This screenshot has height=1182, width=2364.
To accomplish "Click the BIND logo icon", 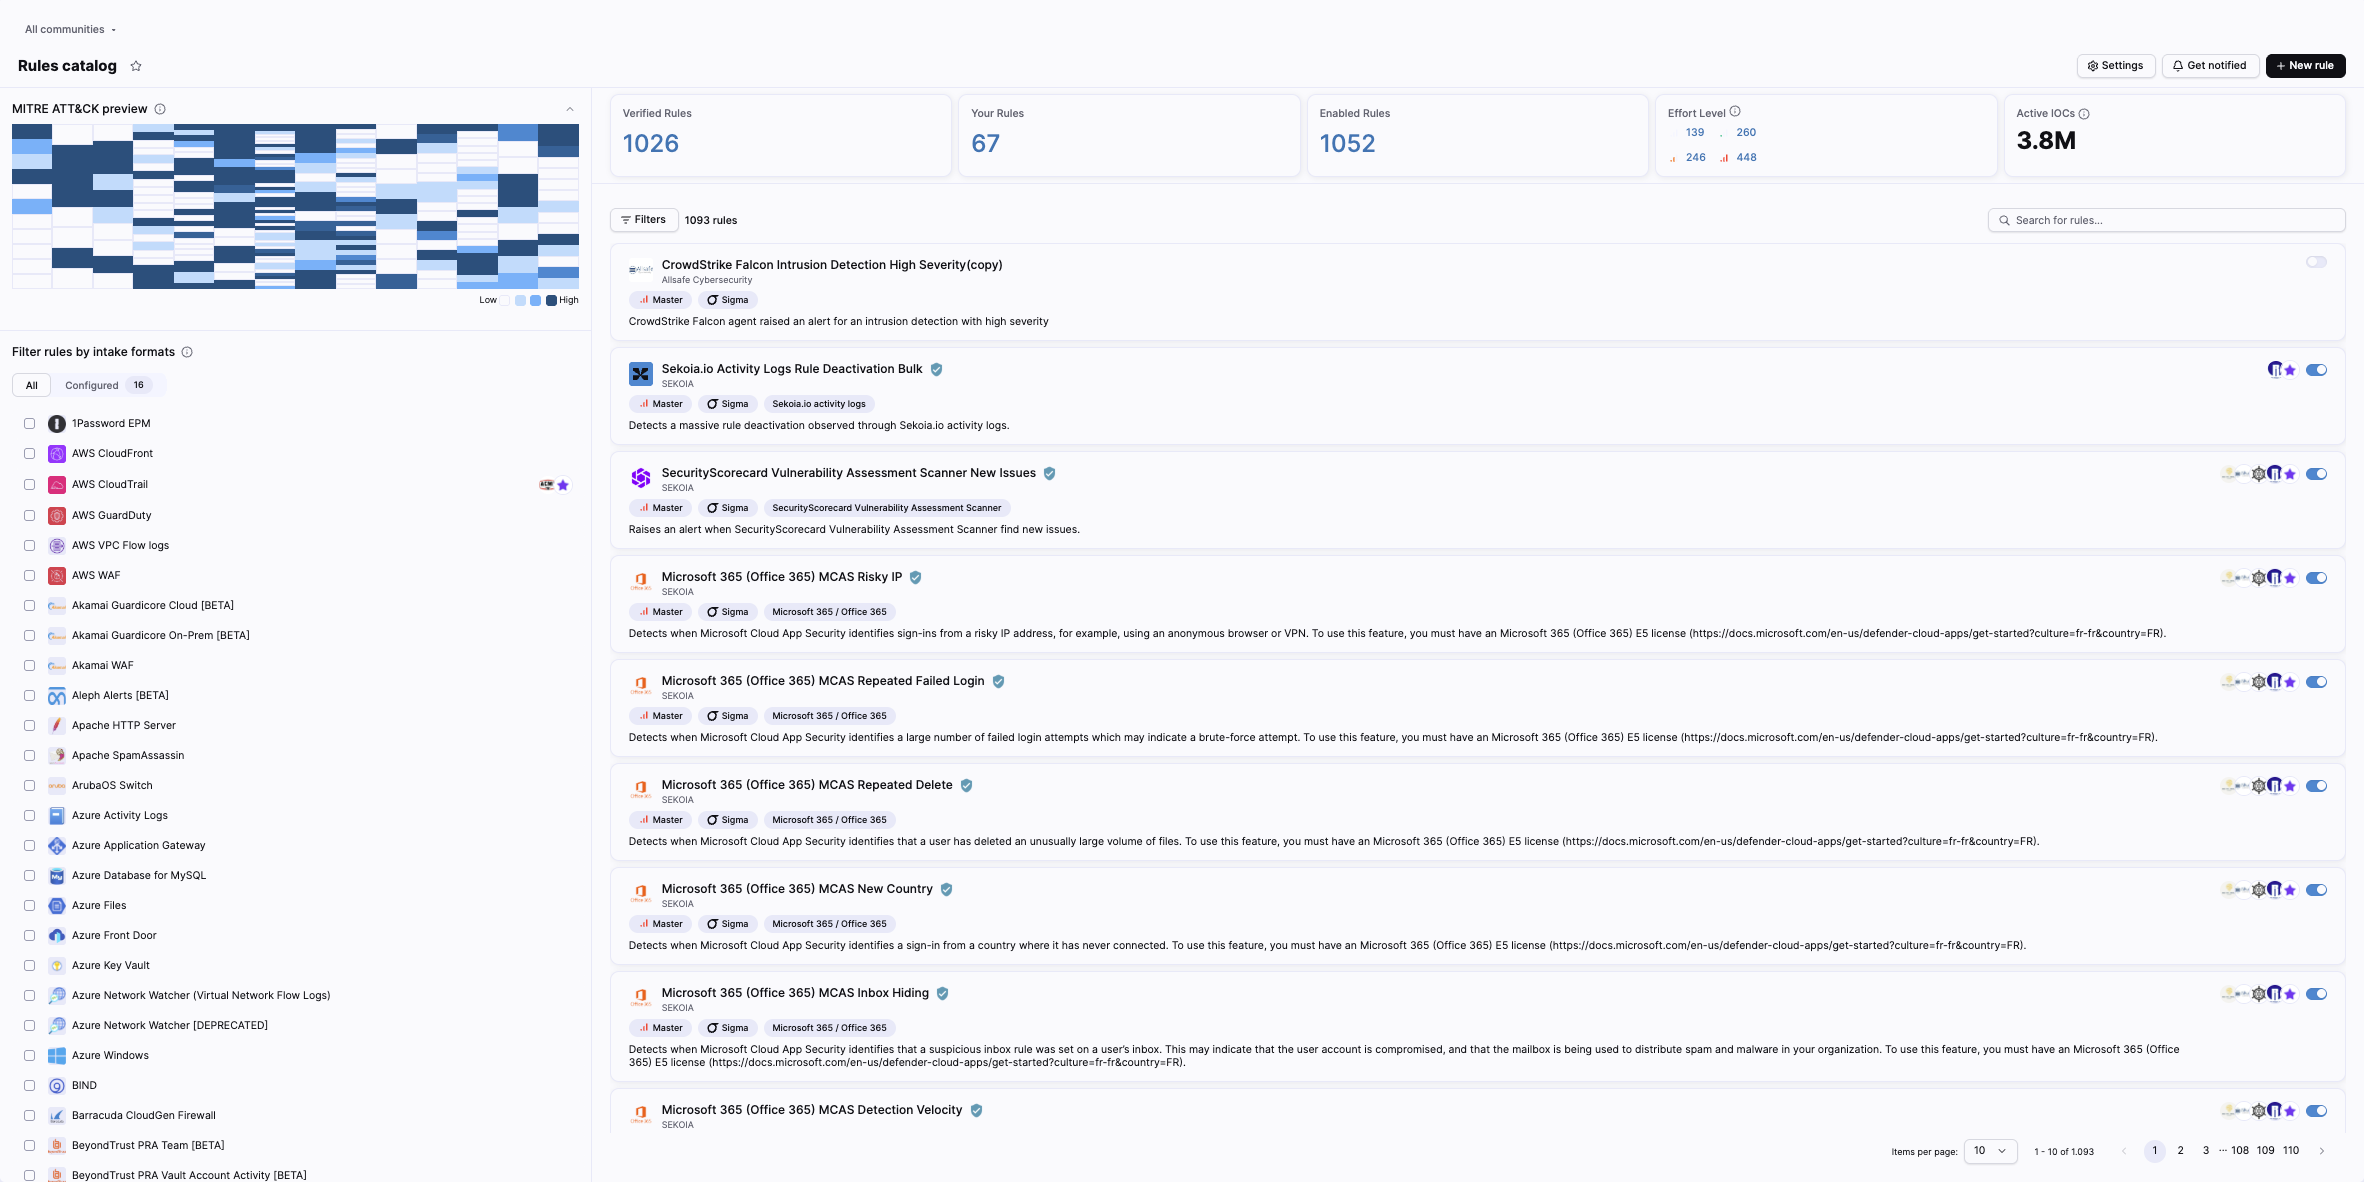I will (x=57, y=1086).
